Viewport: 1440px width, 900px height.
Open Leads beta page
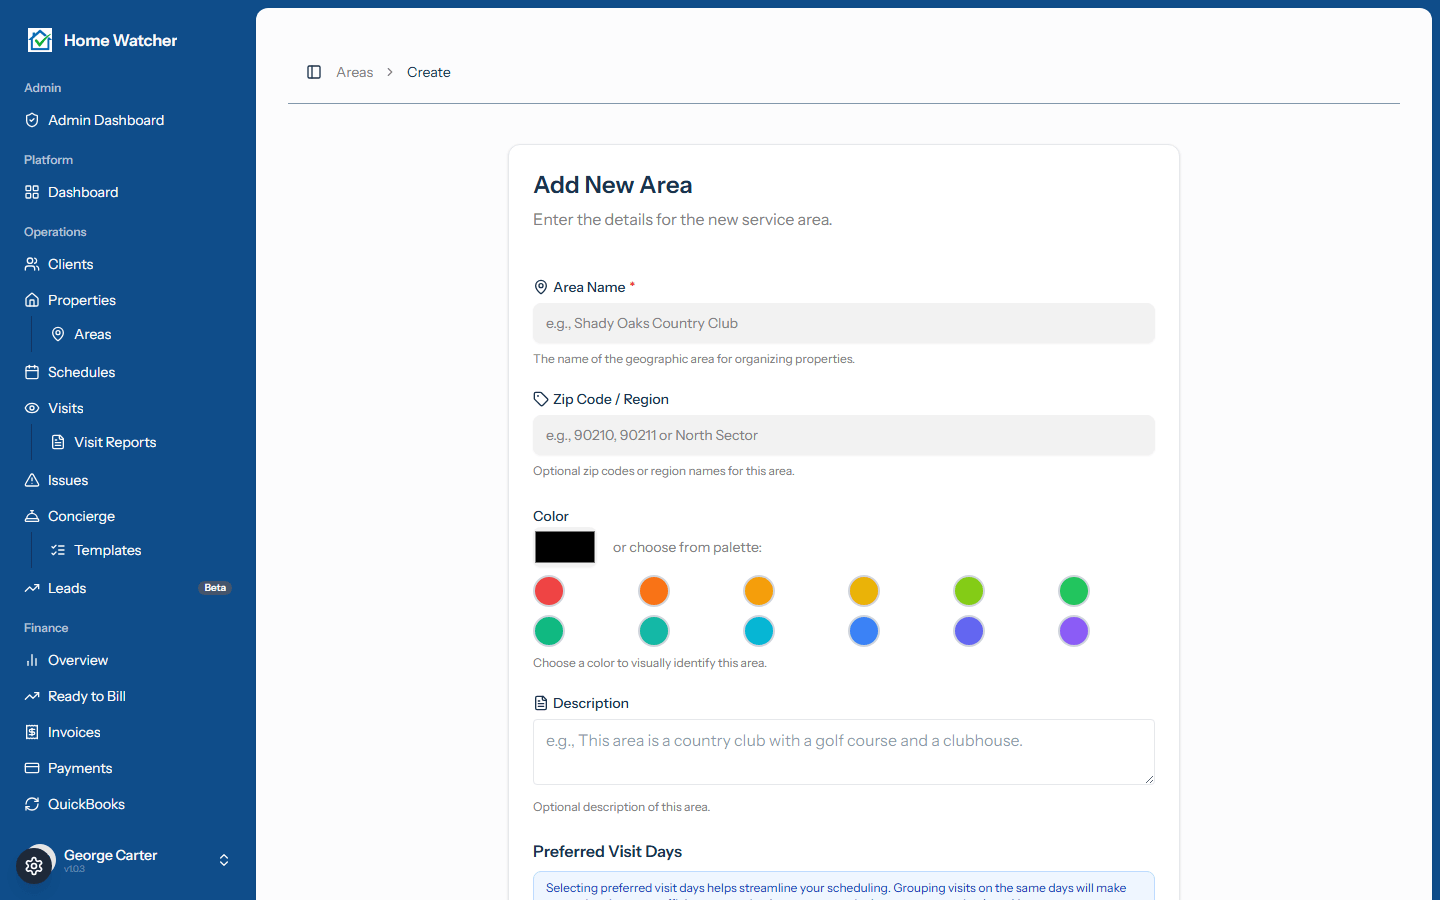[x=128, y=588]
